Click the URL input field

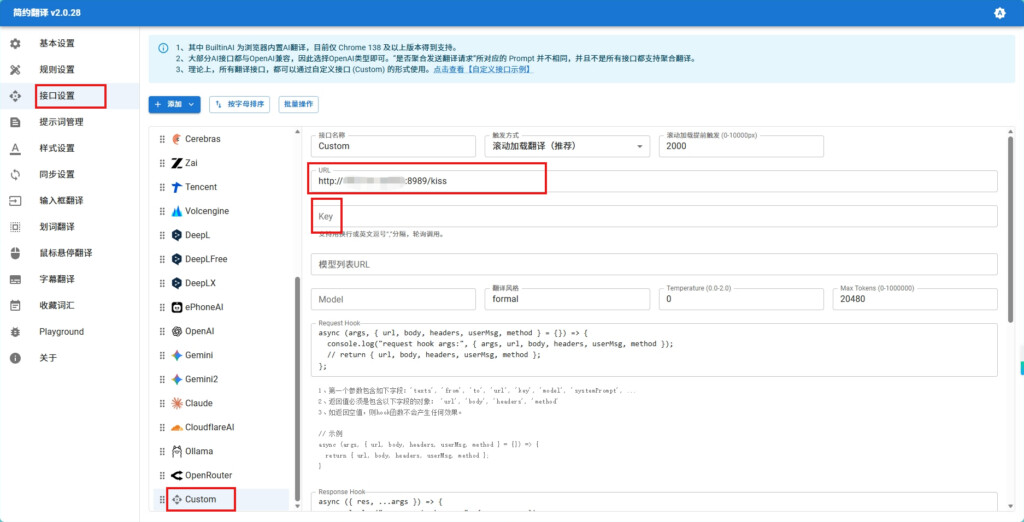pyautogui.click(x=654, y=181)
